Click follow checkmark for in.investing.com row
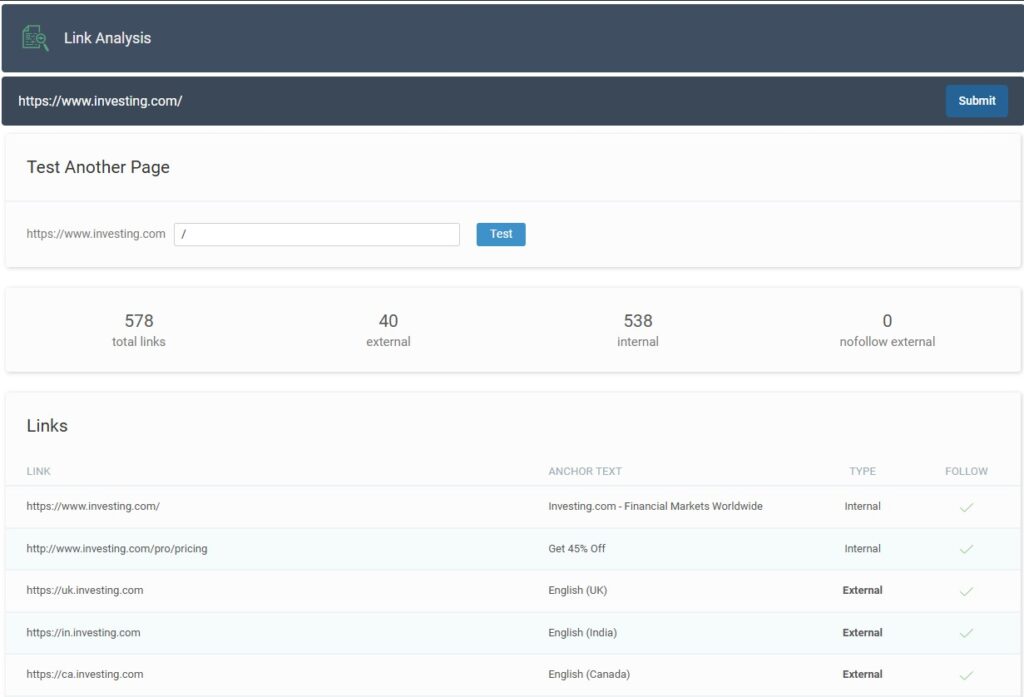This screenshot has height=697, width=1024. [966, 633]
